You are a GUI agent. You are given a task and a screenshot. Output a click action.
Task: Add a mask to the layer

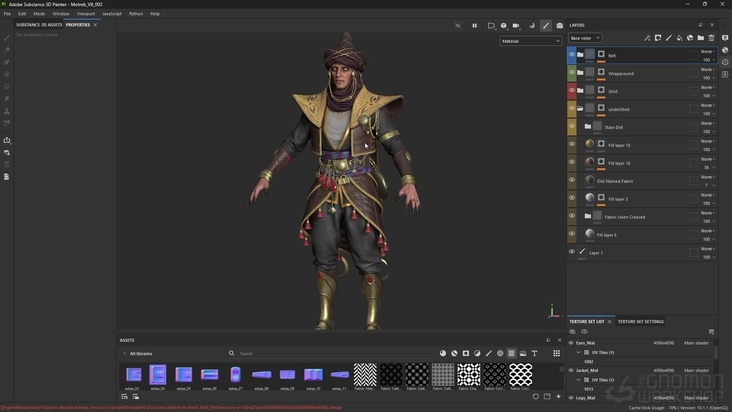(x=658, y=38)
